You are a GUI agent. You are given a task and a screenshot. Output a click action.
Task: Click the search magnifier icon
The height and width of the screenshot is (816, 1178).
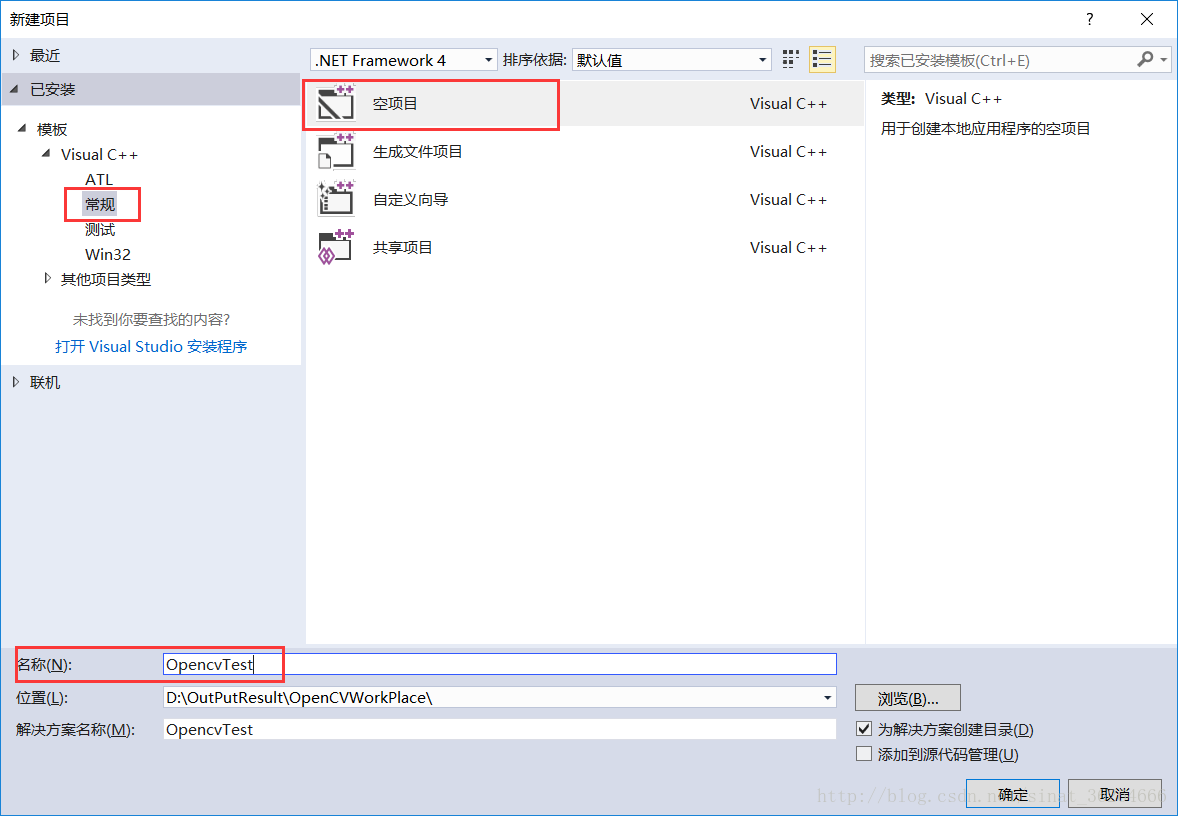pos(1145,59)
